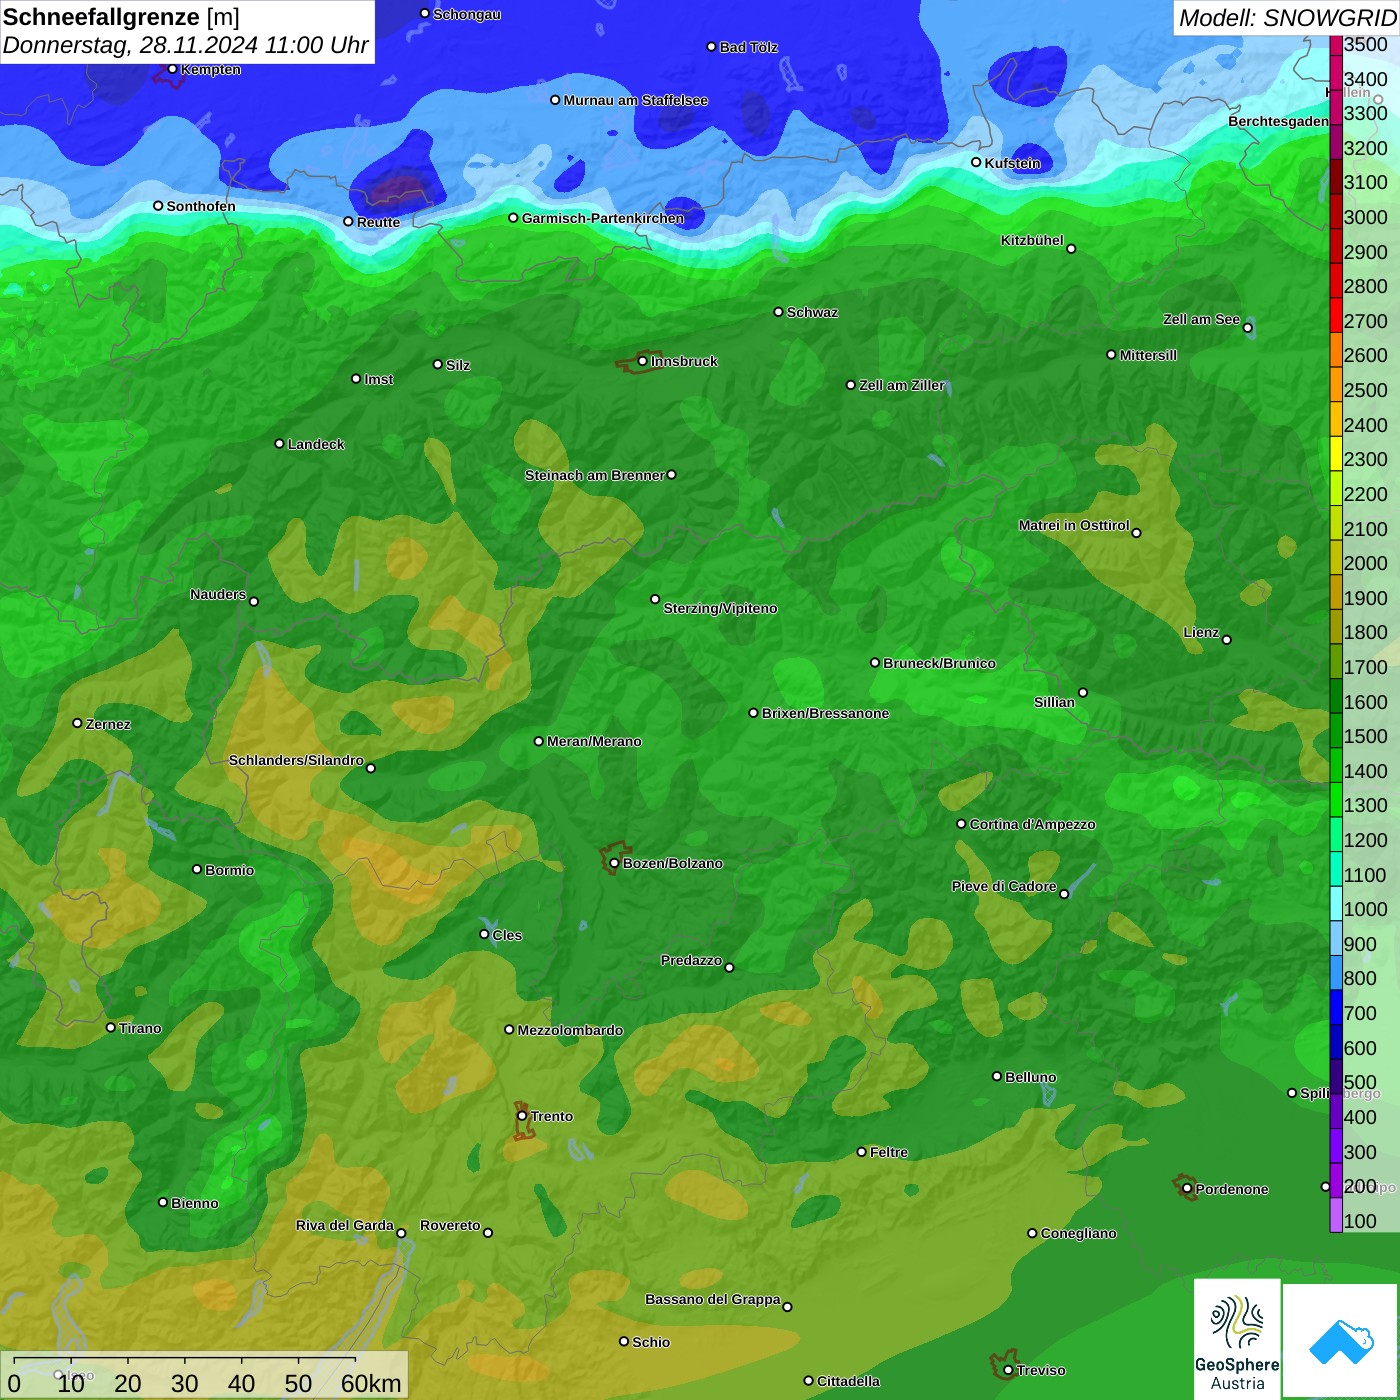Click the Bassano del Grappa label
The height and width of the screenshot is (1400, 1400).
[713, 1299]
